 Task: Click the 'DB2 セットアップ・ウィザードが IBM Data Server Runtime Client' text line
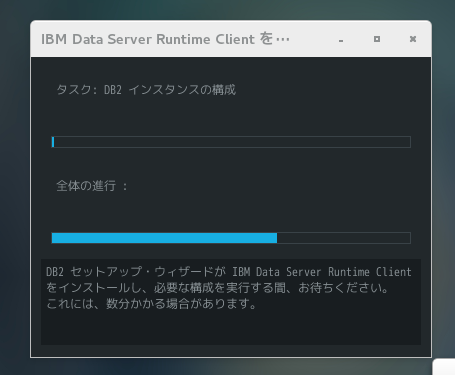click(229, 272)
